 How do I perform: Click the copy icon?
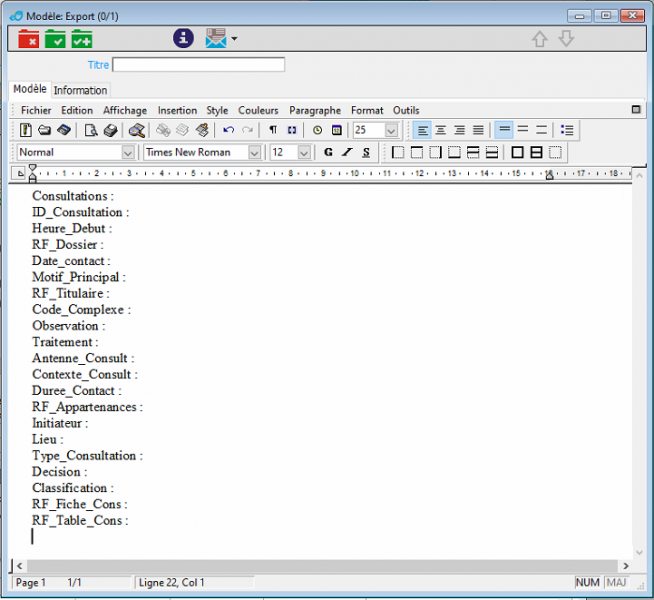pos(182,130)
